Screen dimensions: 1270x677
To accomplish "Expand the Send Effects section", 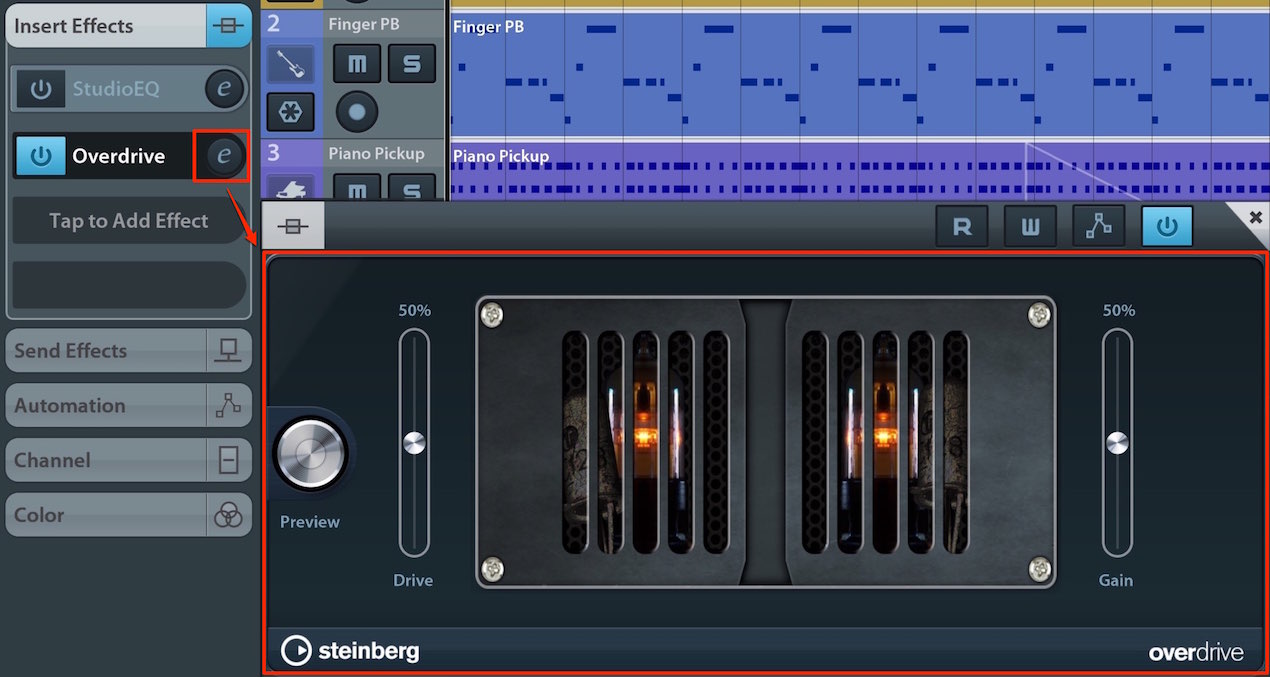I will click(x=128, y=351).
